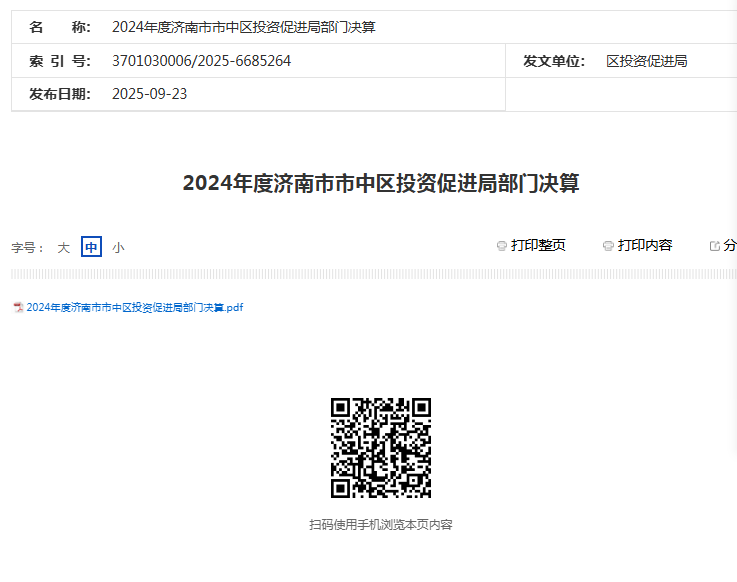
Task: Click the issuing unit 区投资促进局
Action: [646, 61]
